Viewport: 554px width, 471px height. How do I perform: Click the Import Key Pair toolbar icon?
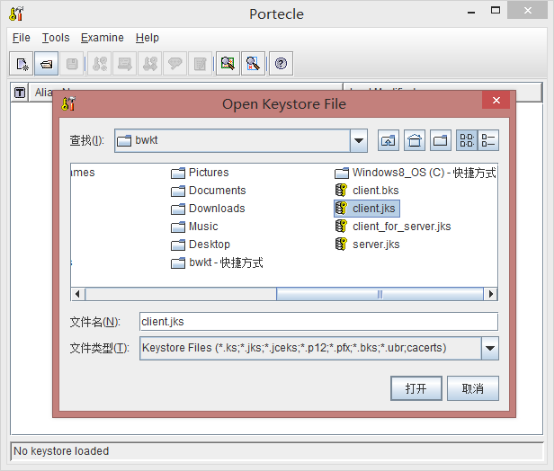150,64
